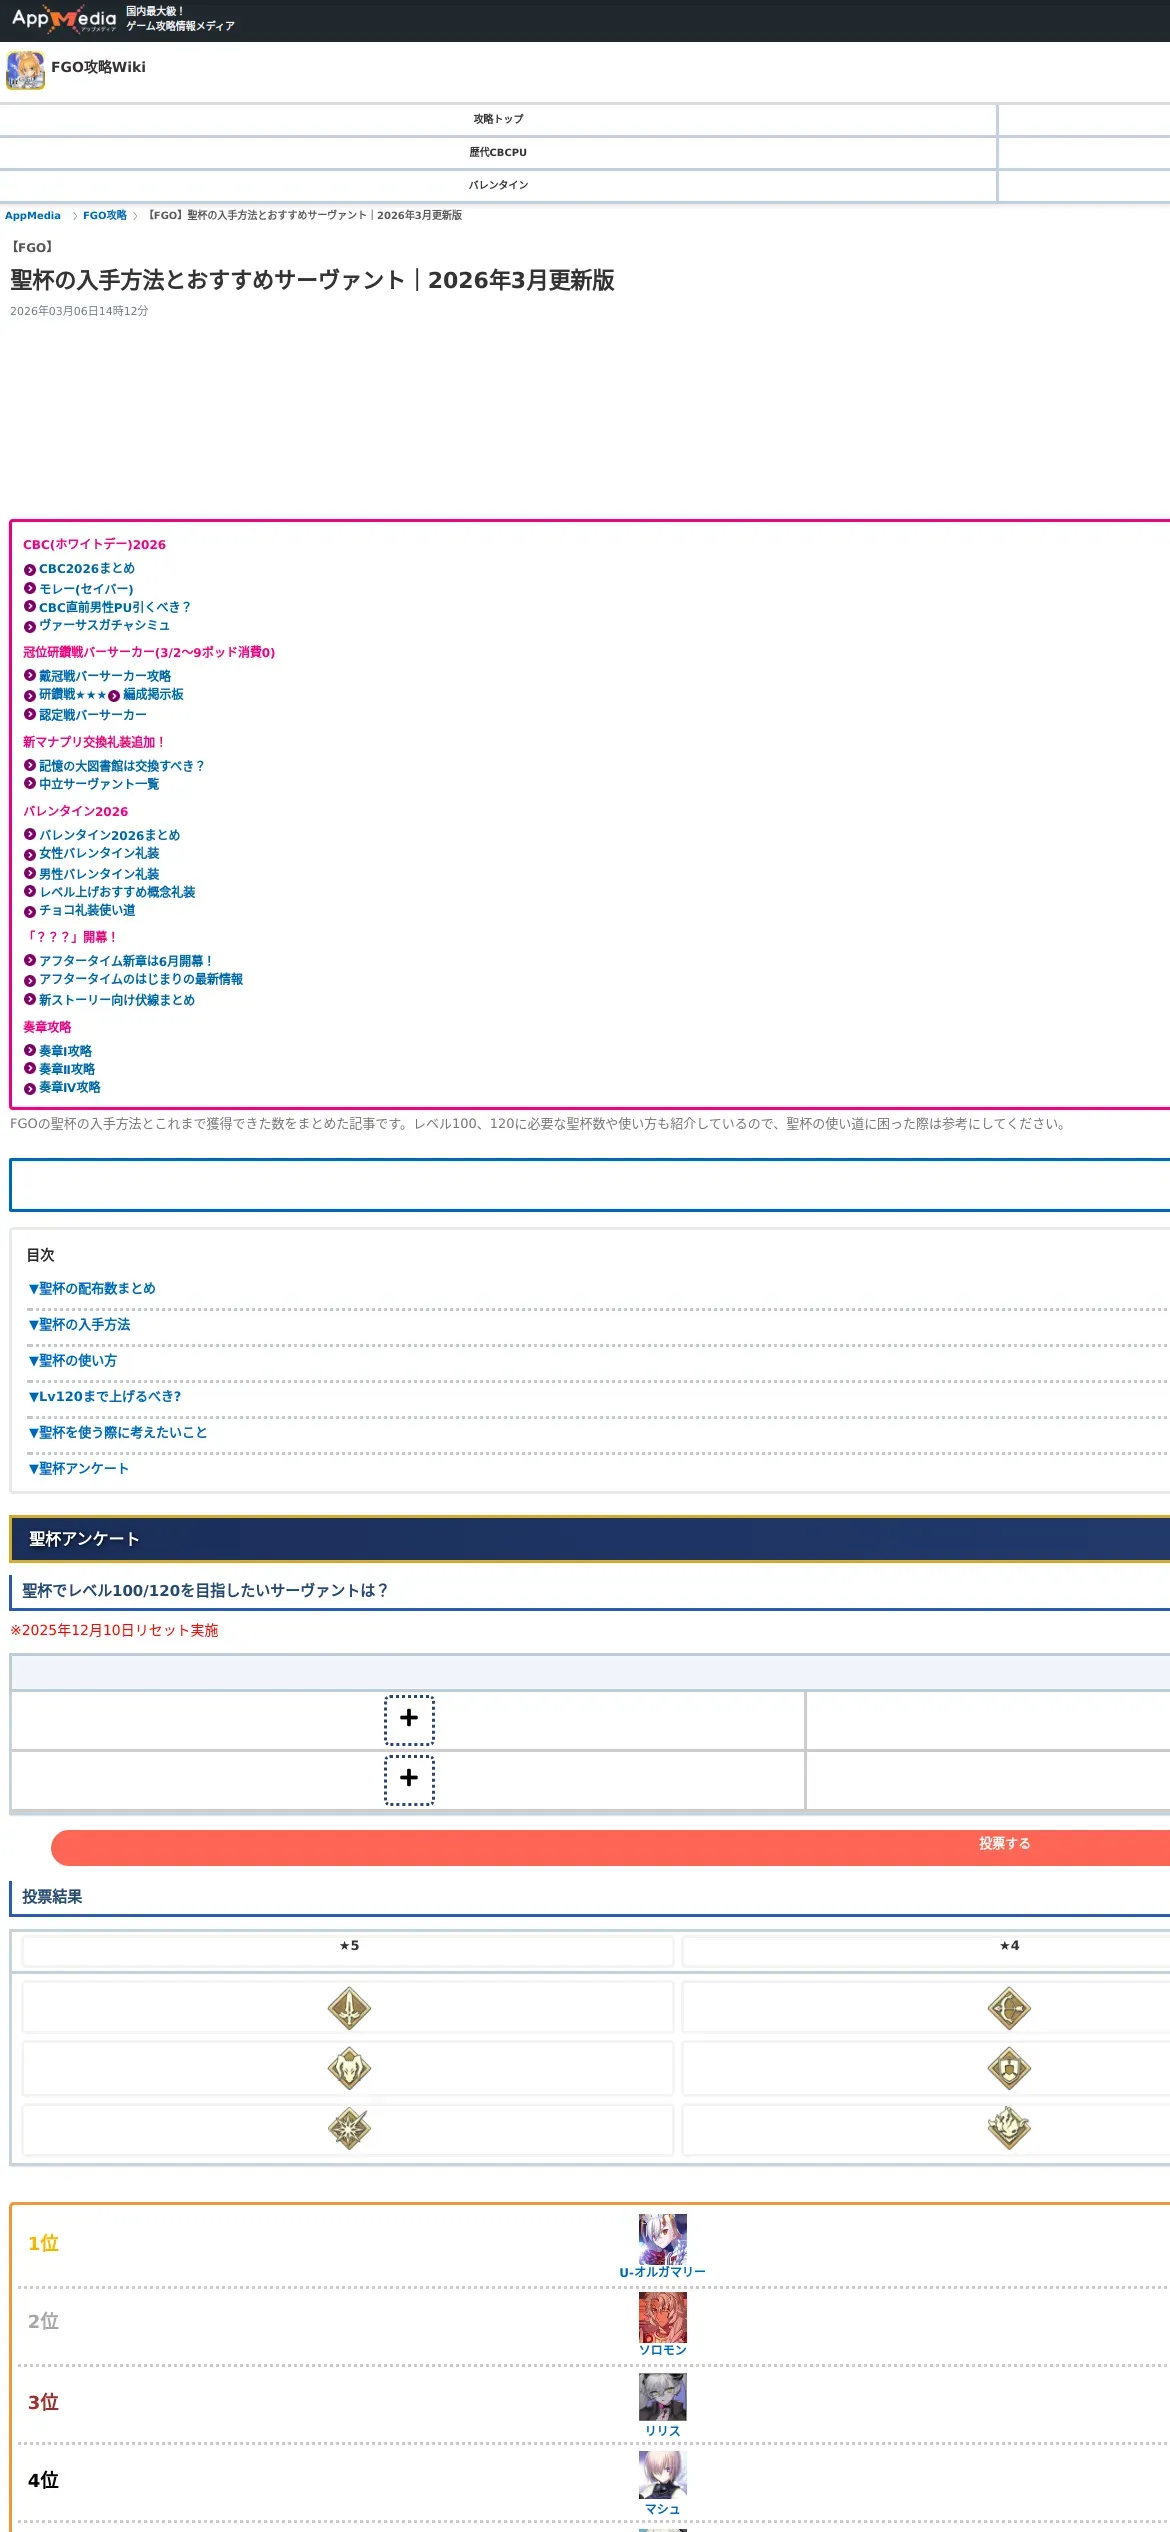Click the second plus servant-add box
Screen dimensions: 1170x2532
click(x=409, y=1780)
